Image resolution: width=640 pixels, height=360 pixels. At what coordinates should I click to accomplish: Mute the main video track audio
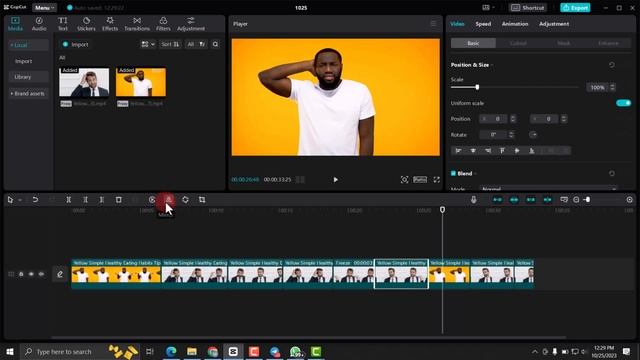pos(41,274)
